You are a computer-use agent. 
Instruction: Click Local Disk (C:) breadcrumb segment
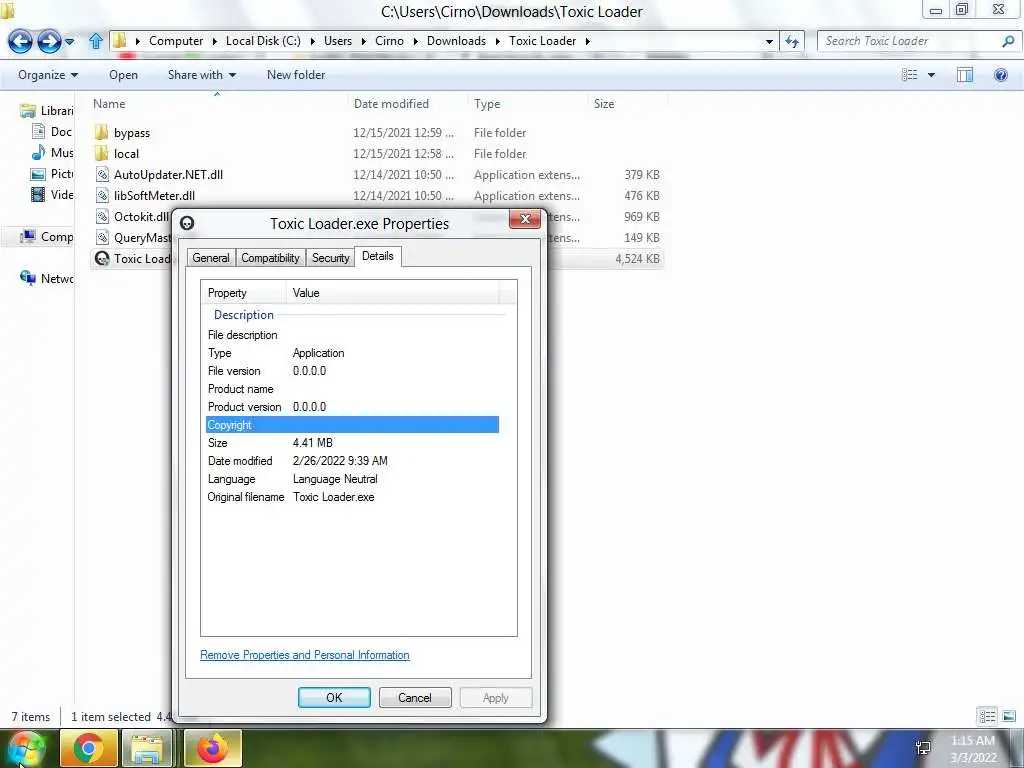(x=263, y=41)
